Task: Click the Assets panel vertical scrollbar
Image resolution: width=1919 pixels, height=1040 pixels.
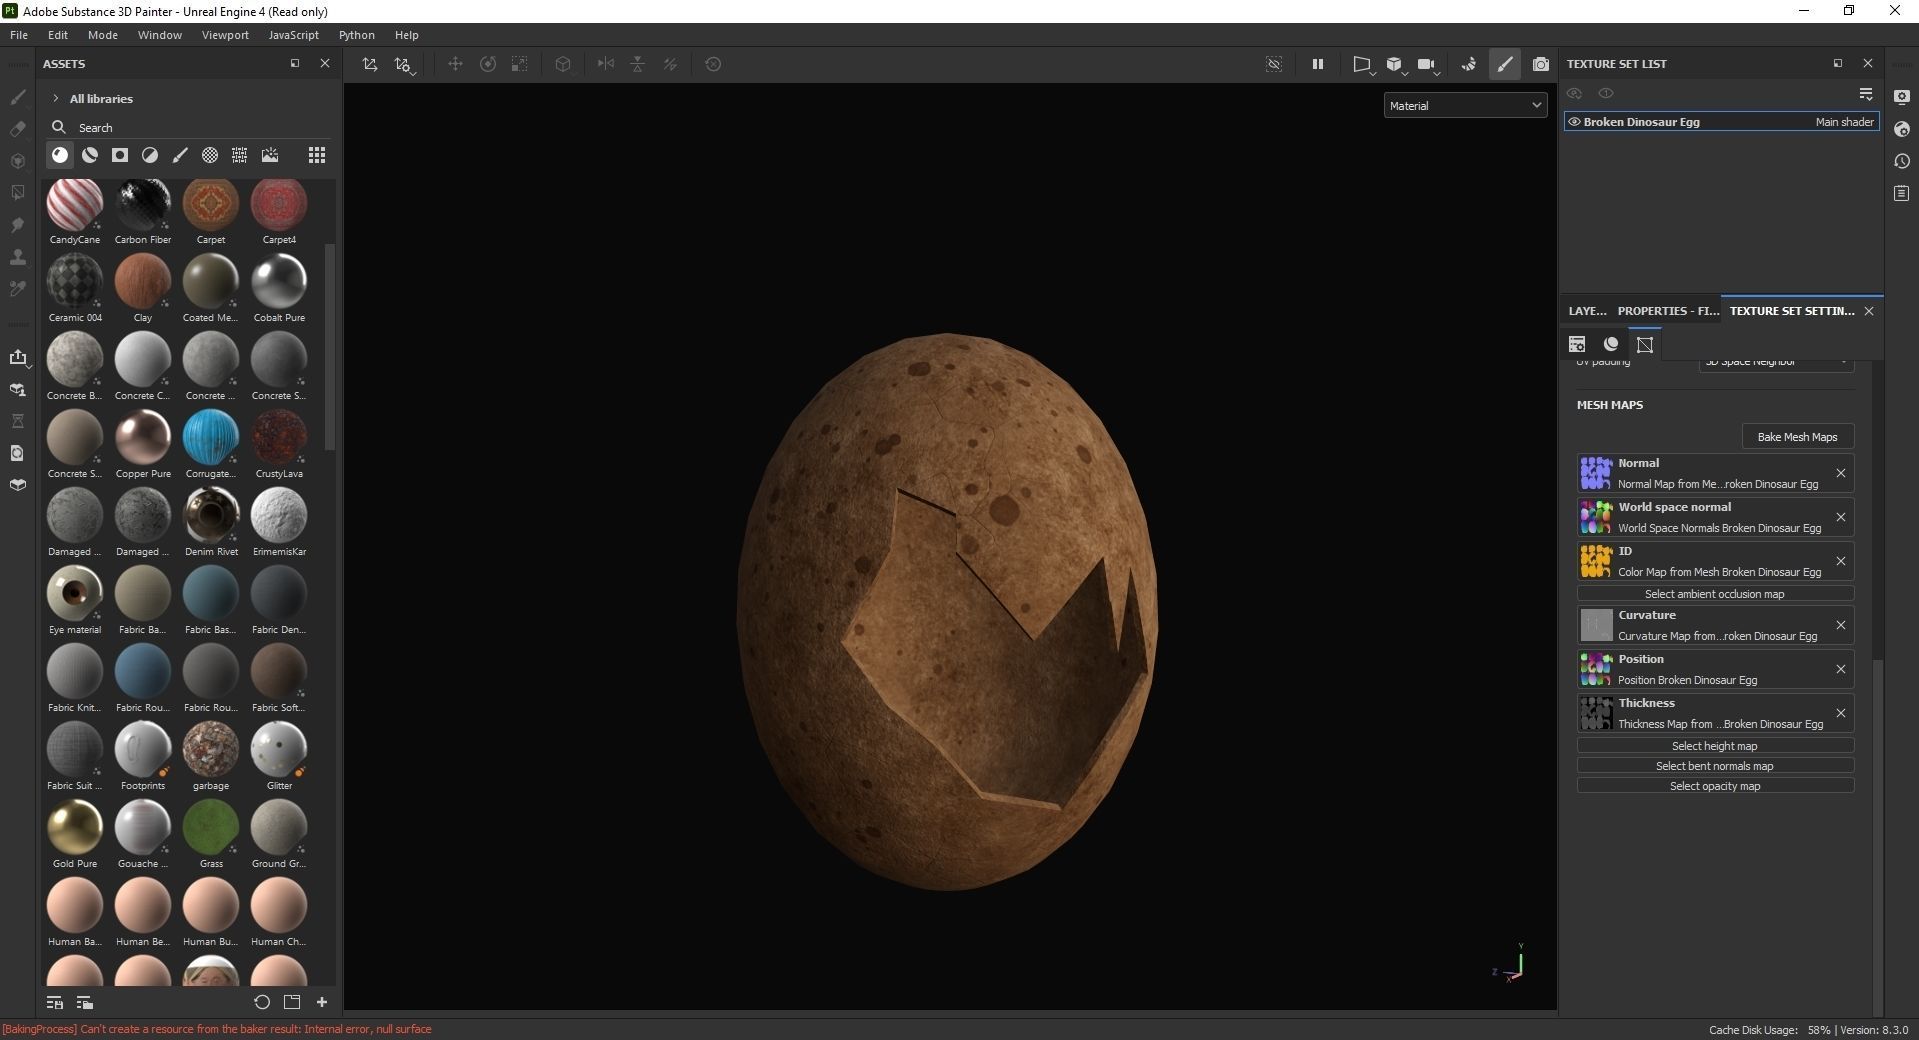Action: (330, 346)
